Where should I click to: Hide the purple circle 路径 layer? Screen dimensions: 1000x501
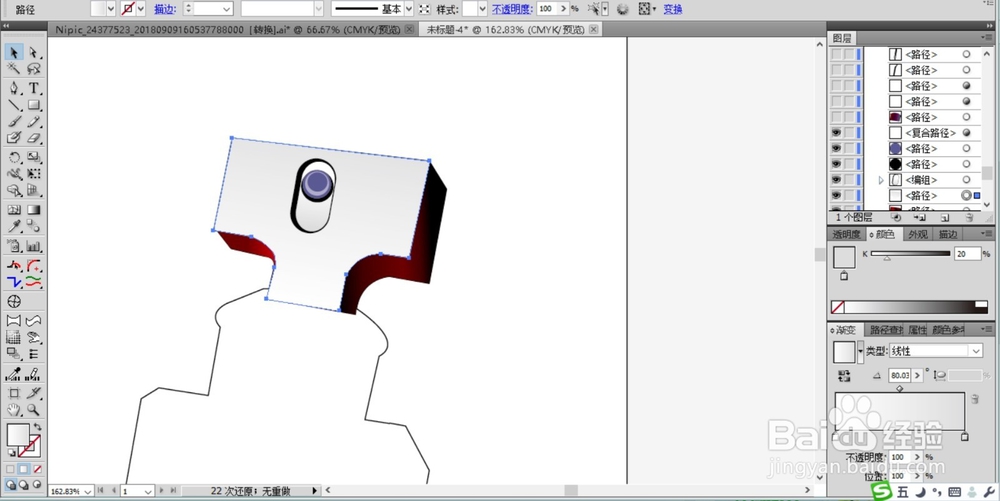pos(836,149)
